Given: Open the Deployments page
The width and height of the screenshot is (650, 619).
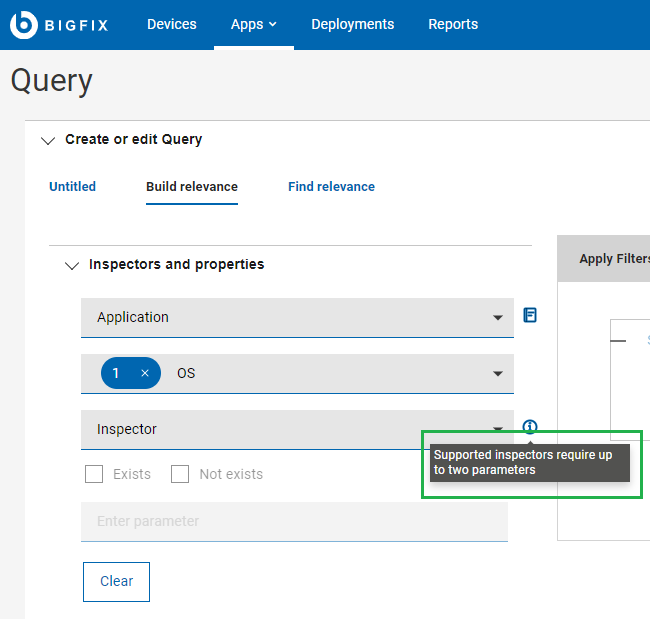Looking at the screenshot, I should pyautogui.click(x=352, y=24).
